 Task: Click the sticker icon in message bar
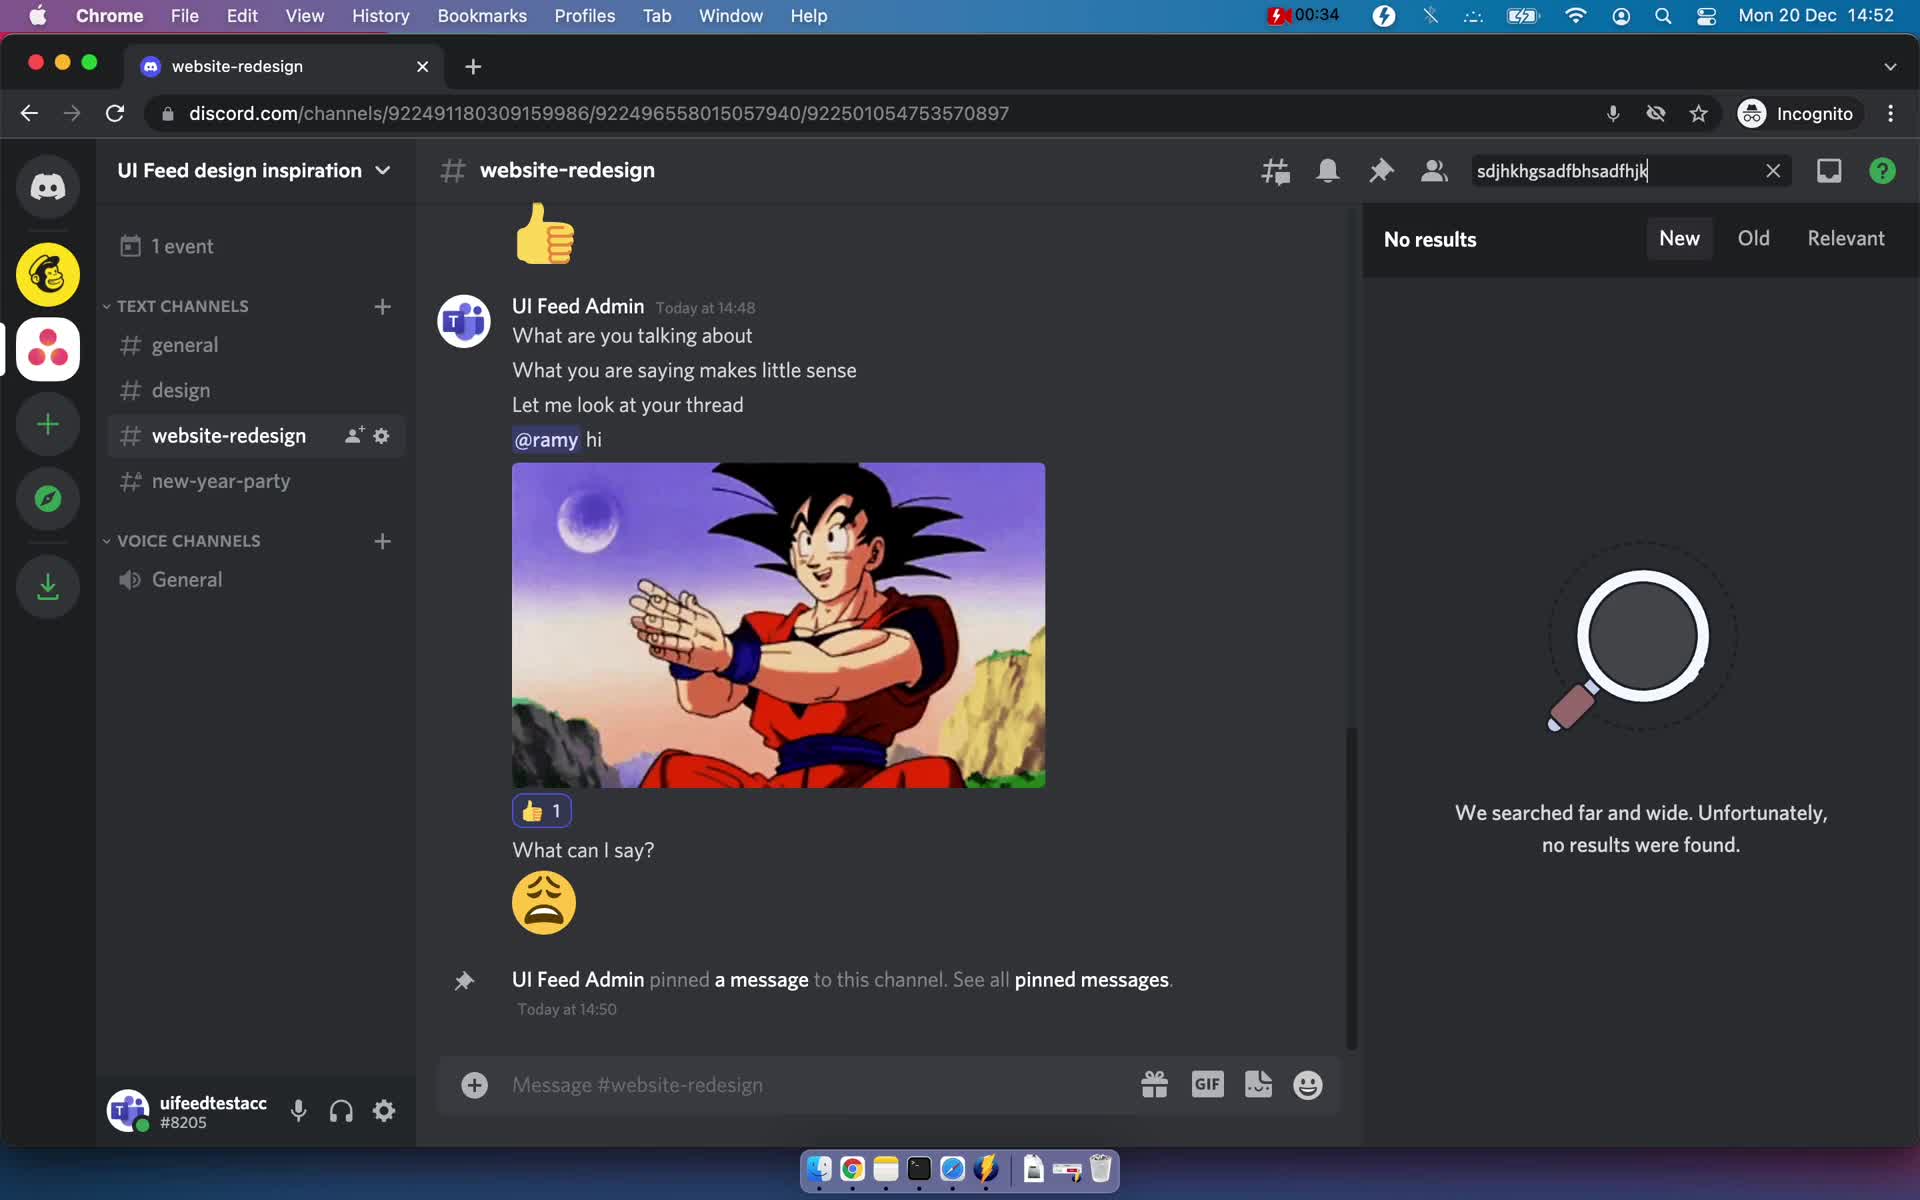[1257, 1084]
